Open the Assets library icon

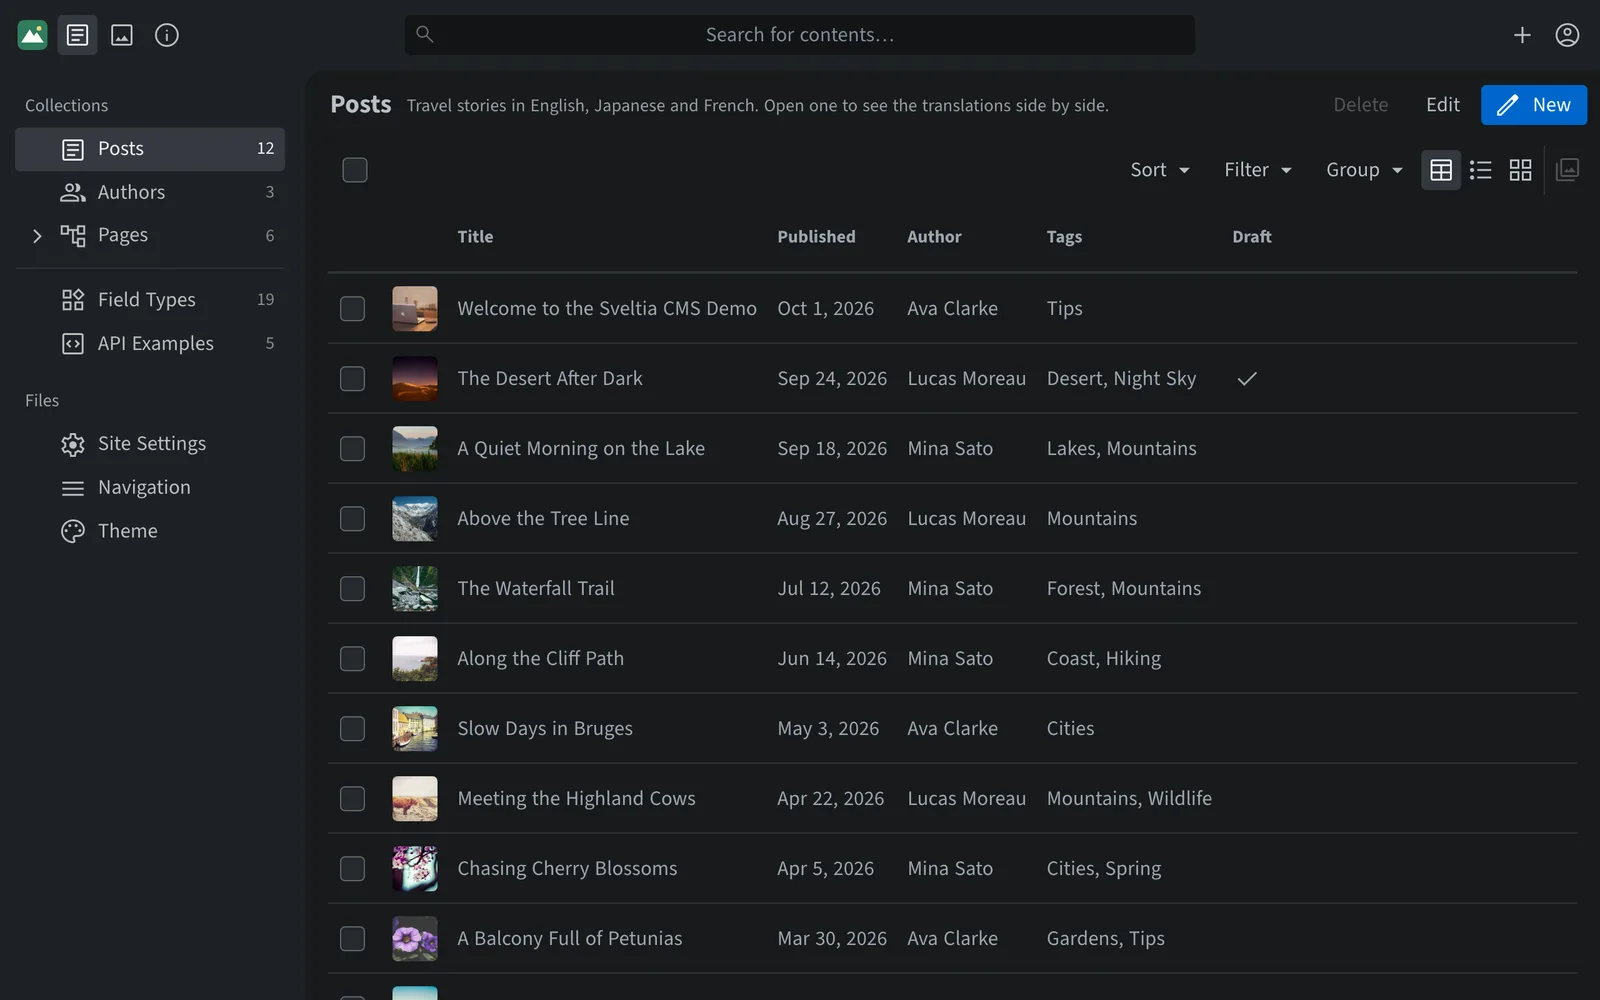[122, 35]
